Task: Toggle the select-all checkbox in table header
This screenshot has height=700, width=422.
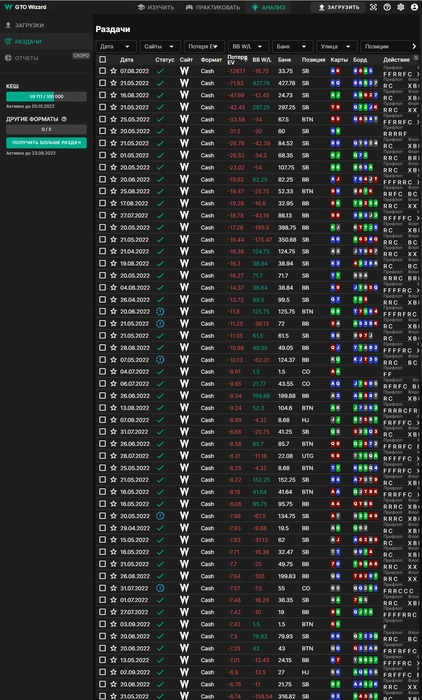Action: 103,59
